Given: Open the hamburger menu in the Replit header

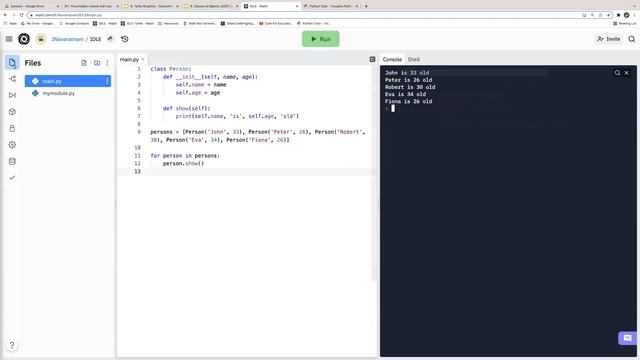Looking at the screenshot, I should click(9, 39).
